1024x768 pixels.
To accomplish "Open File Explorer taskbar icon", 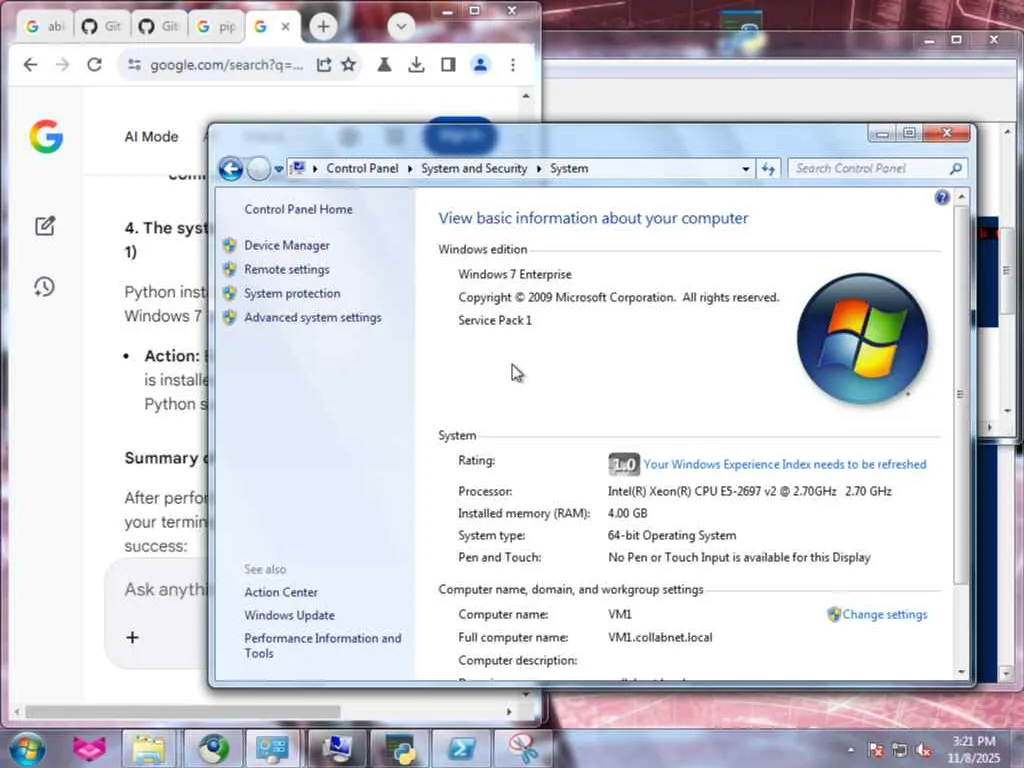I will [149, 749].
